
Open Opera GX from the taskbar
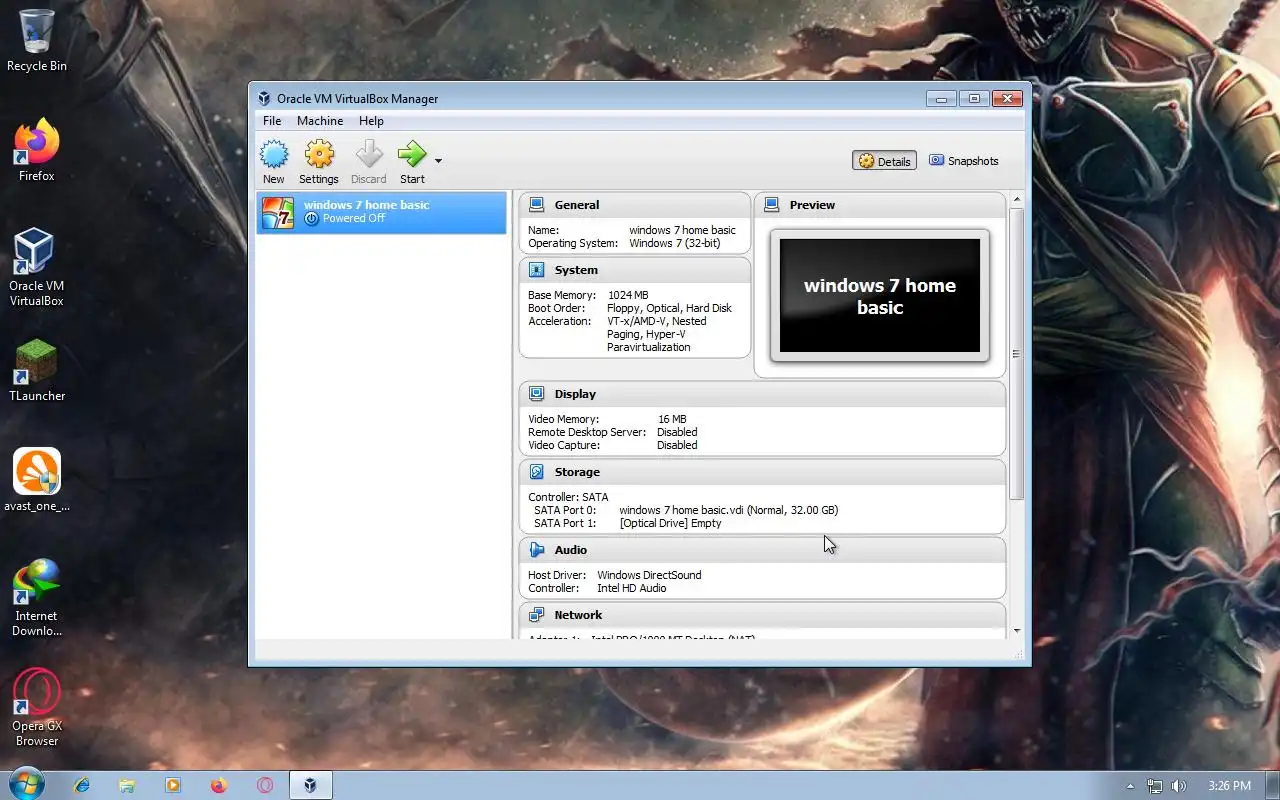(265, 785)
